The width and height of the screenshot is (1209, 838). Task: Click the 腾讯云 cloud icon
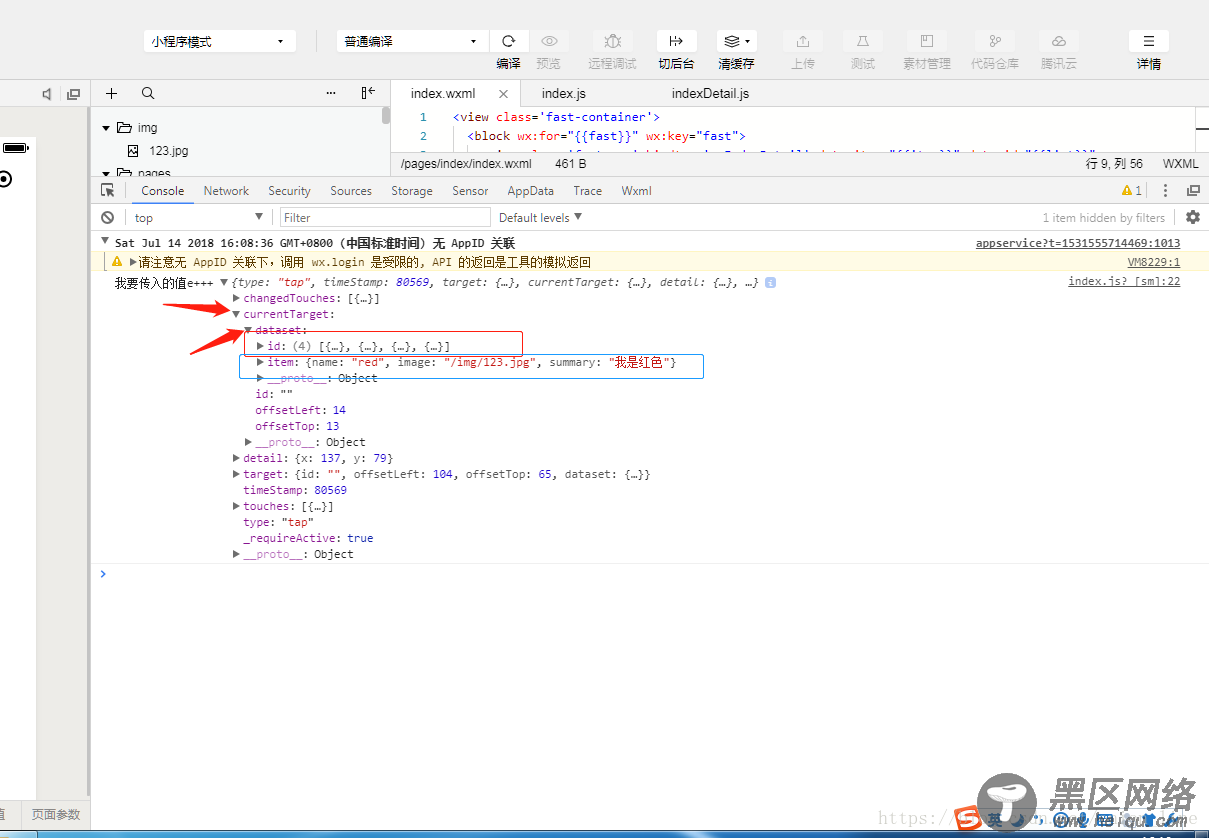click(1059, 41)
